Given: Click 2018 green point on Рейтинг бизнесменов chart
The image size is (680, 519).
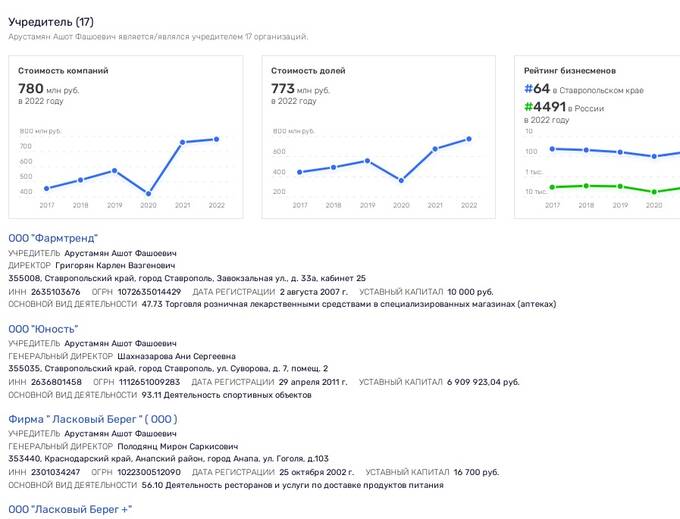Looking at the screenshot, I should point(586,186).
